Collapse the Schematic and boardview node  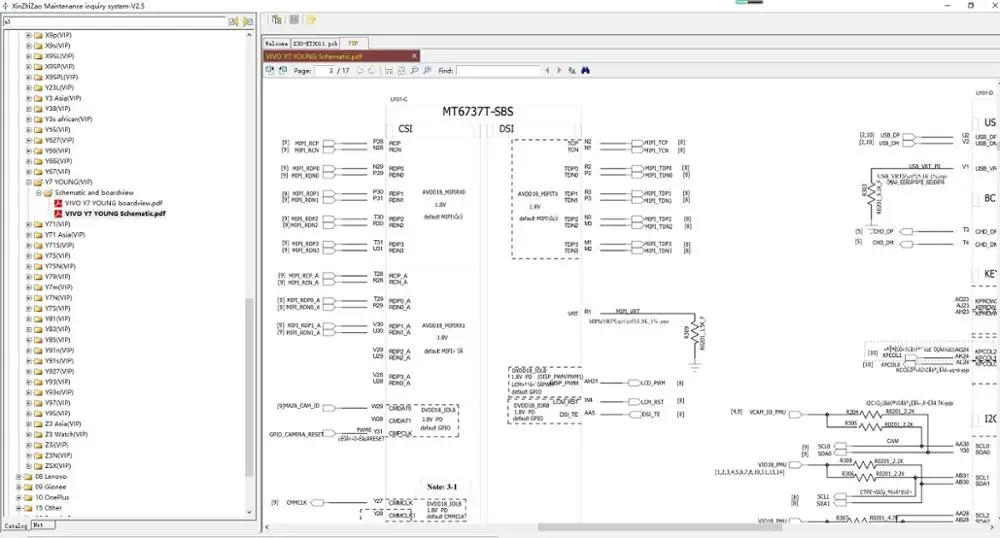39,193
